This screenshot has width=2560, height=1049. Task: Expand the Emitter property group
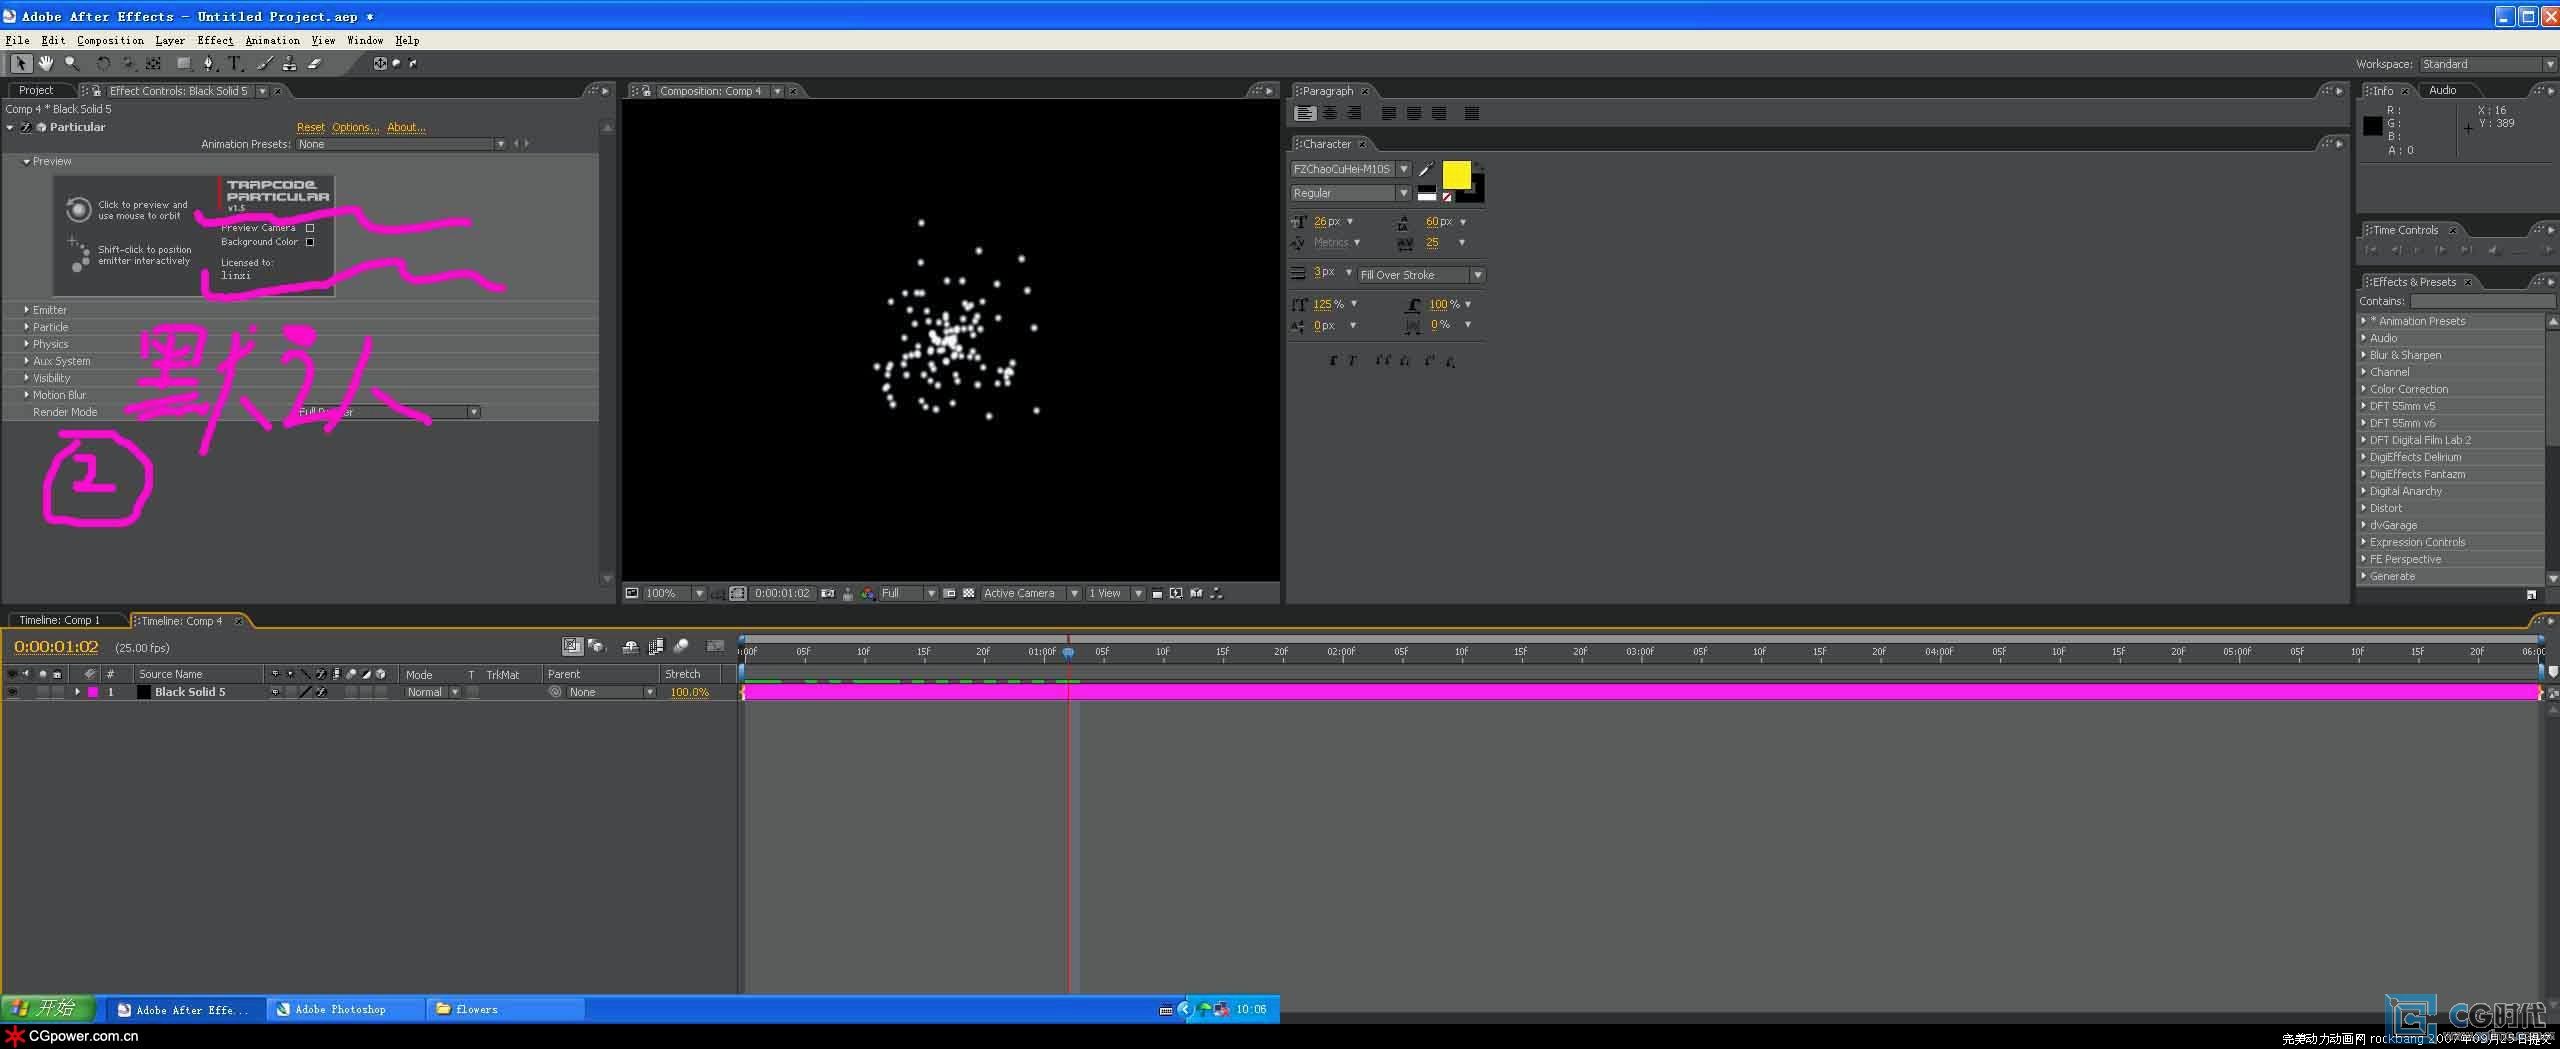tap(26, 310)
